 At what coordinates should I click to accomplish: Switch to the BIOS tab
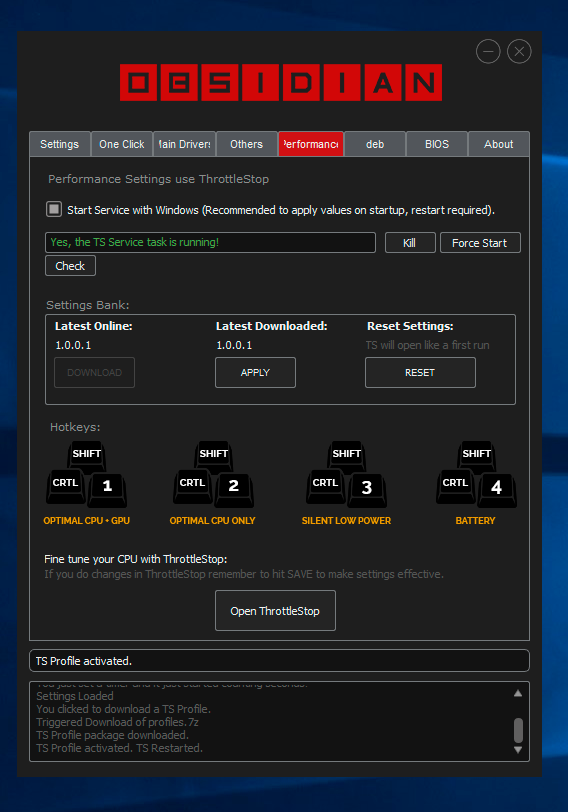click(437, 144)
